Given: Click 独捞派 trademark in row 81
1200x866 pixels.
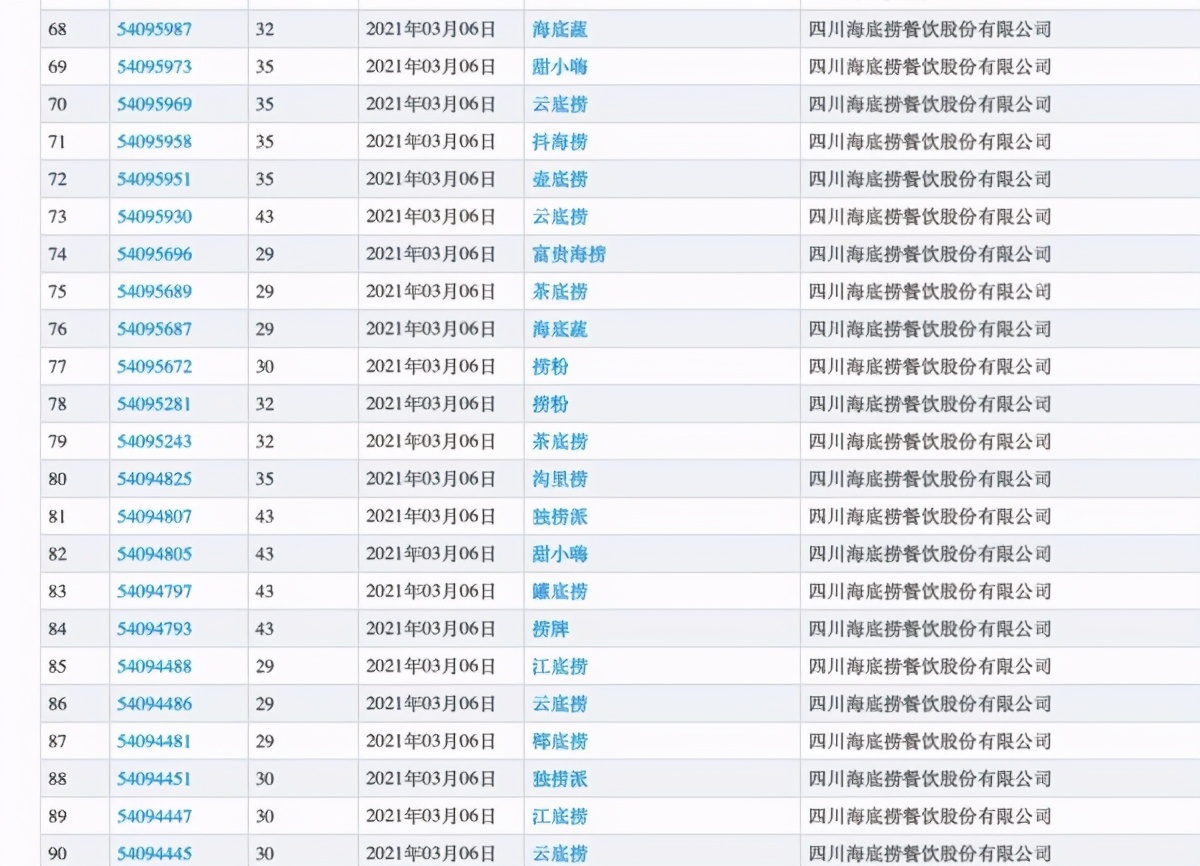Looking at the screenshot, I should 560,517.
